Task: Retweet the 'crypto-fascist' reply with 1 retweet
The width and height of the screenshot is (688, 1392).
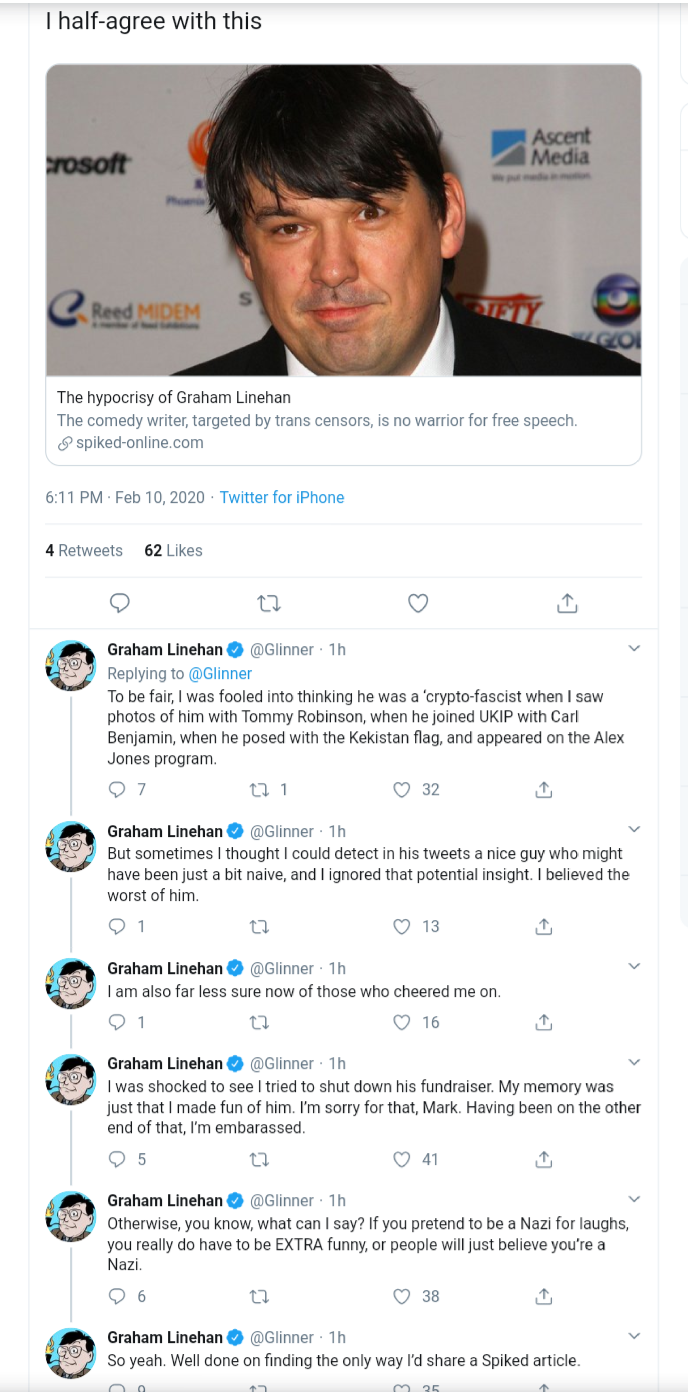Action: (259, 790)
